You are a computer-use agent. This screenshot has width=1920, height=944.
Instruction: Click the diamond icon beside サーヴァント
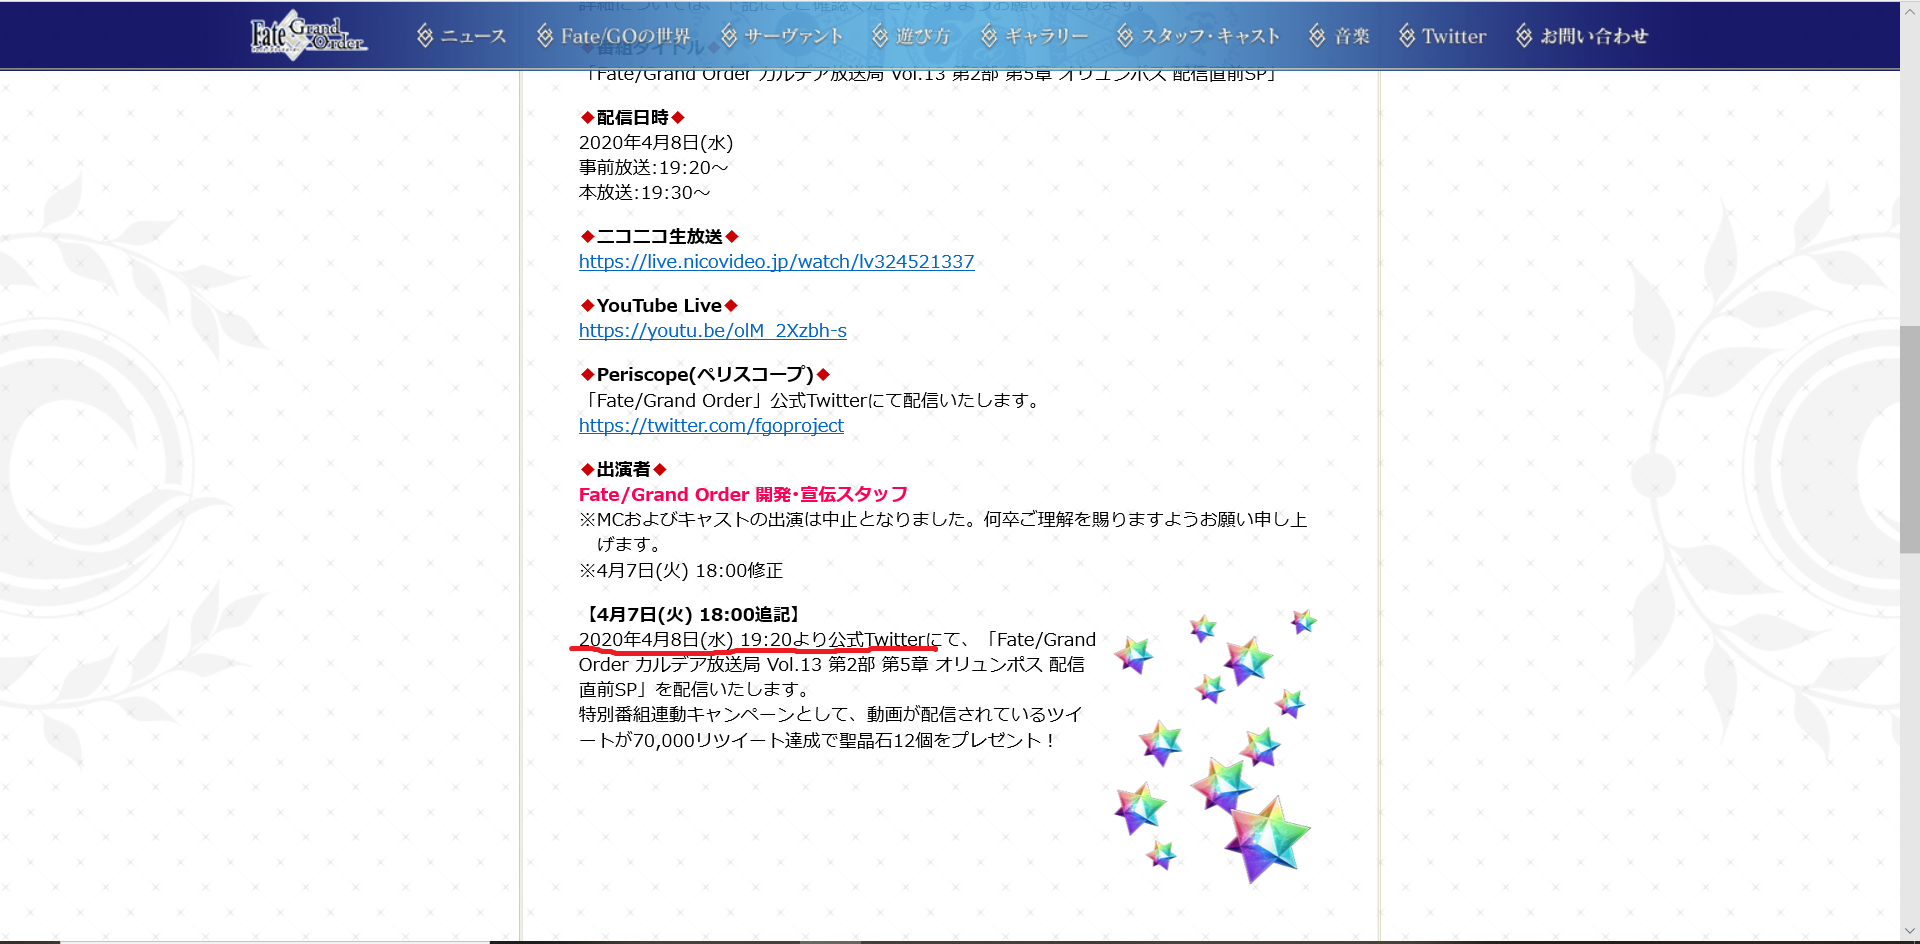729,36
